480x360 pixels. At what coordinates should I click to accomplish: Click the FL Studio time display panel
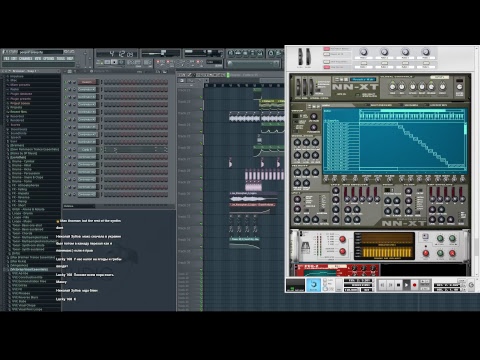[x=117, y=54]
